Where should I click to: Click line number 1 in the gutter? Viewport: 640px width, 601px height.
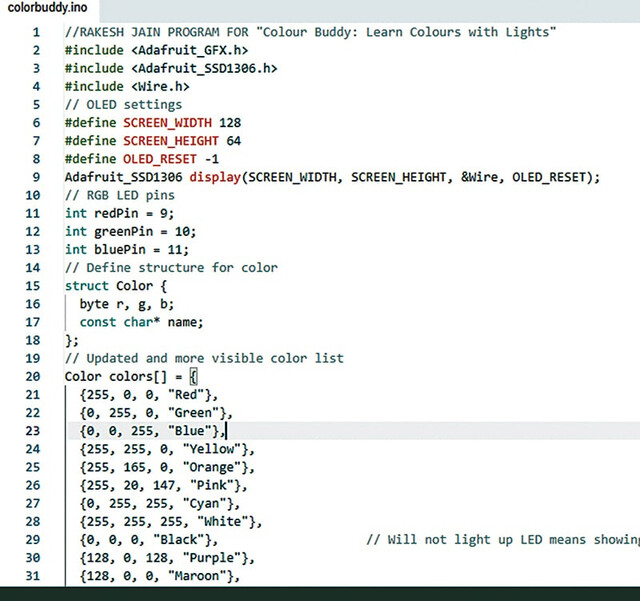(36, 32)
